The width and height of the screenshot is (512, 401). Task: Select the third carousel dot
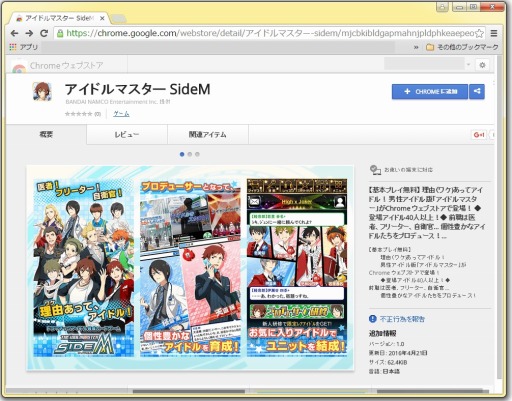click(x=197, y=154)
